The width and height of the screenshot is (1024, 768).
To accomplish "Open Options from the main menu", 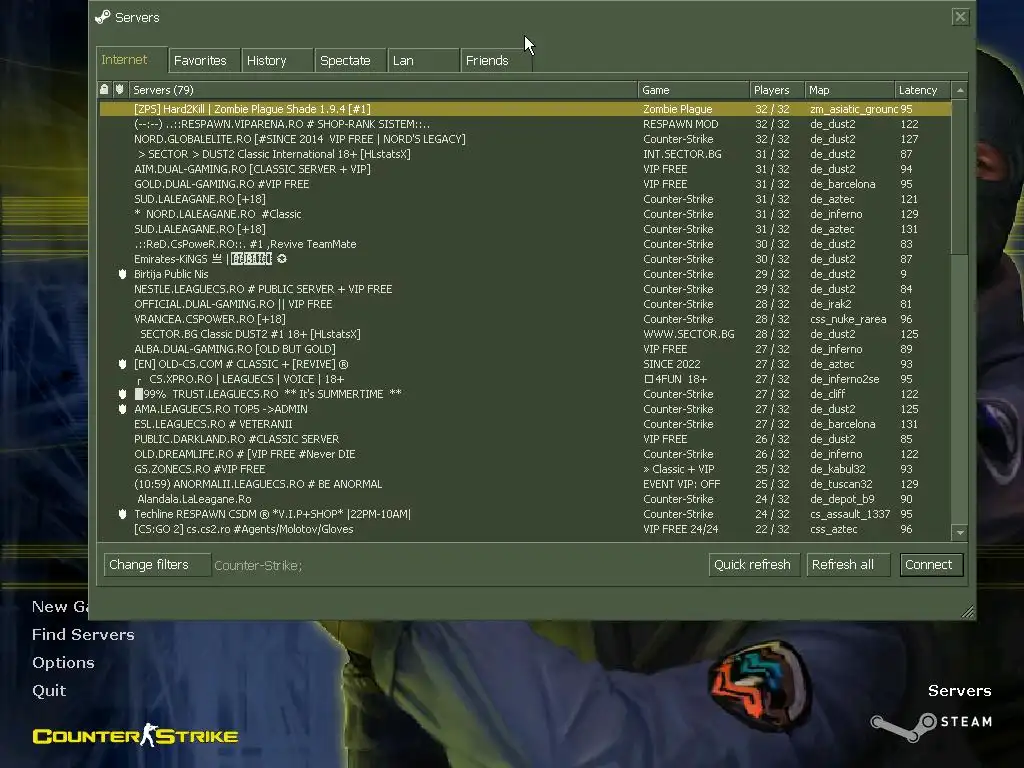I will (x=63, y=663).
